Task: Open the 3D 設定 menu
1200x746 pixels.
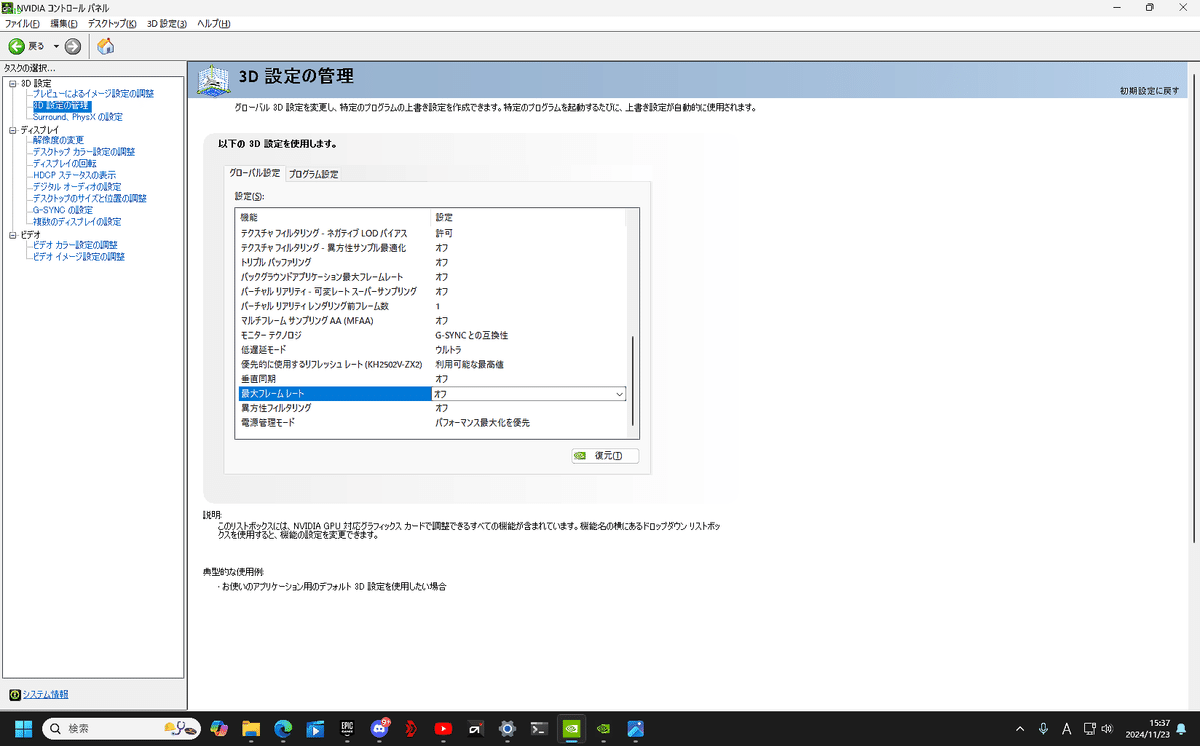Action: 167,23
